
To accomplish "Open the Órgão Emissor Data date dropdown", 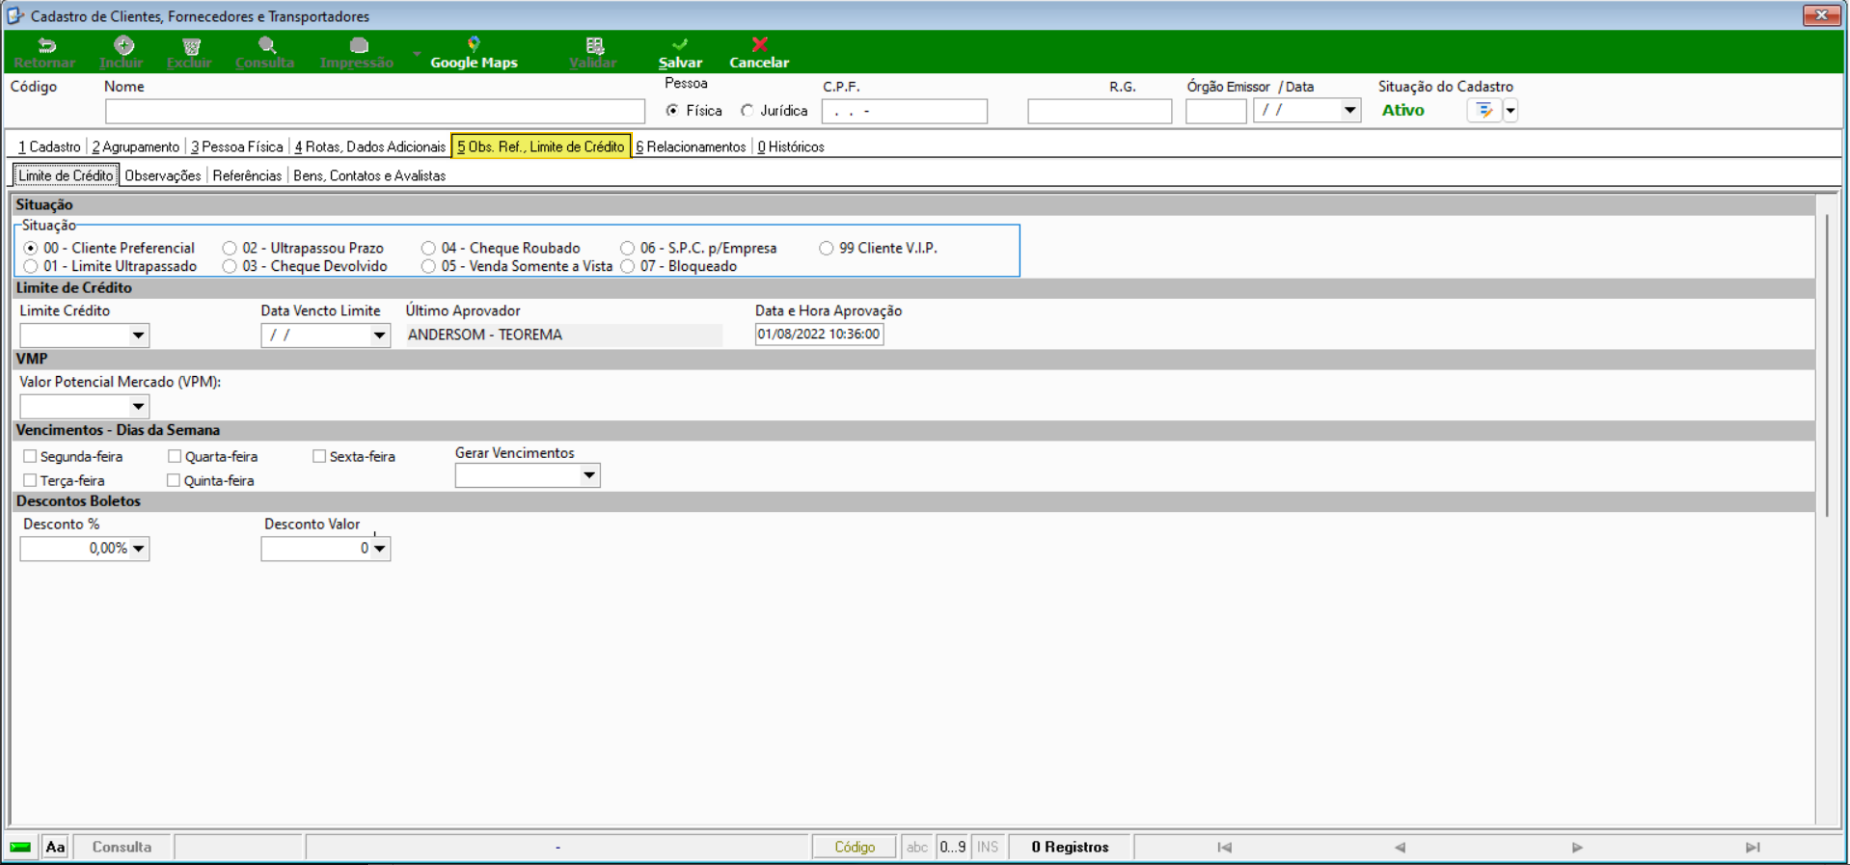I will coord(1349,111).
